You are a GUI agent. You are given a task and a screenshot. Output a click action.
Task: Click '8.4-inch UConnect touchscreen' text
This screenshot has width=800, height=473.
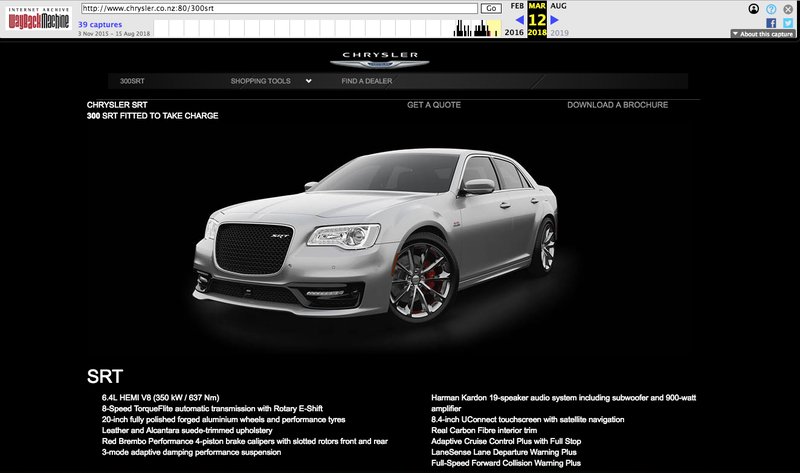[483, 419]
